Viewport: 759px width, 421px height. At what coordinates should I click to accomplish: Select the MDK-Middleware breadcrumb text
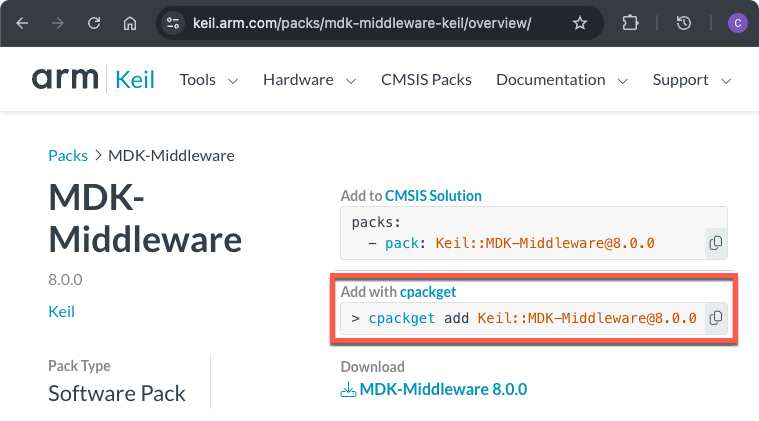171,156
